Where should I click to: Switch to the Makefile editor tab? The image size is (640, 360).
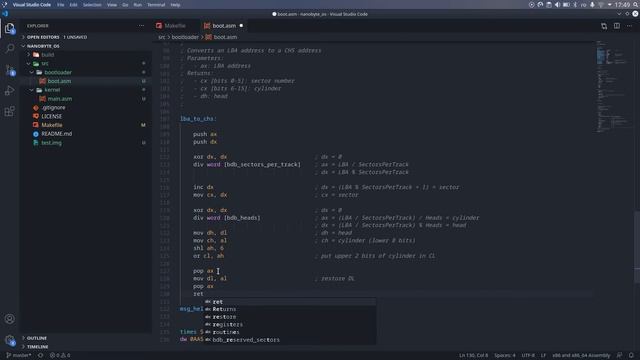click(175, 26)
